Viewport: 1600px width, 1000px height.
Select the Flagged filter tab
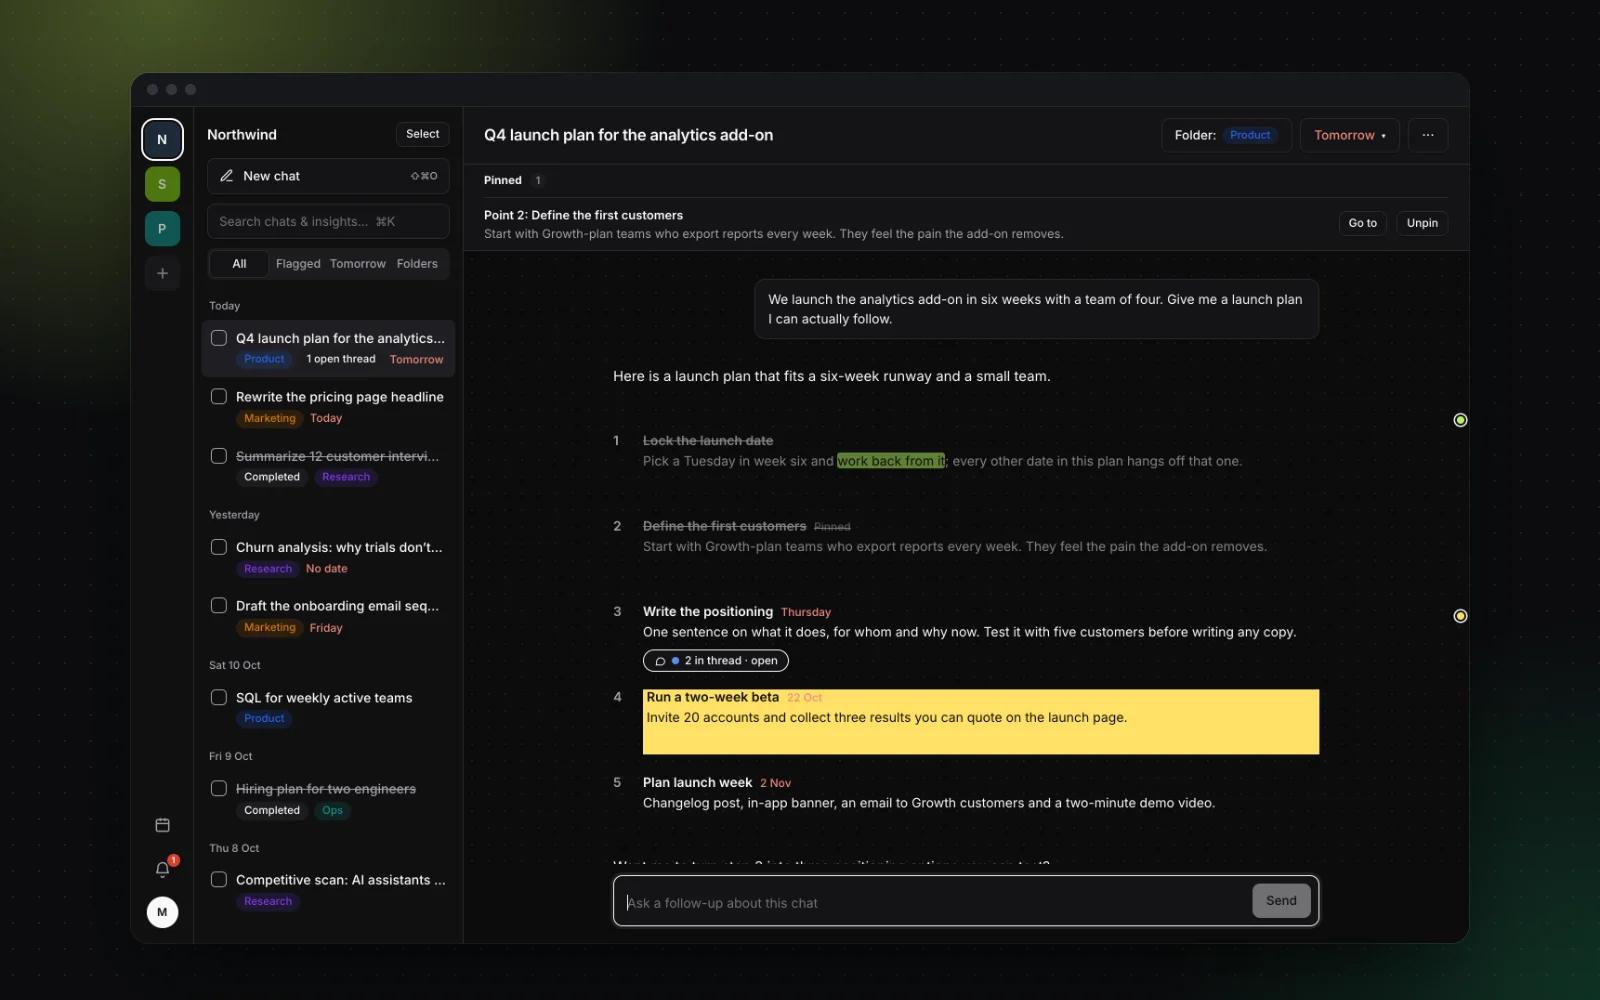[298, 264]
